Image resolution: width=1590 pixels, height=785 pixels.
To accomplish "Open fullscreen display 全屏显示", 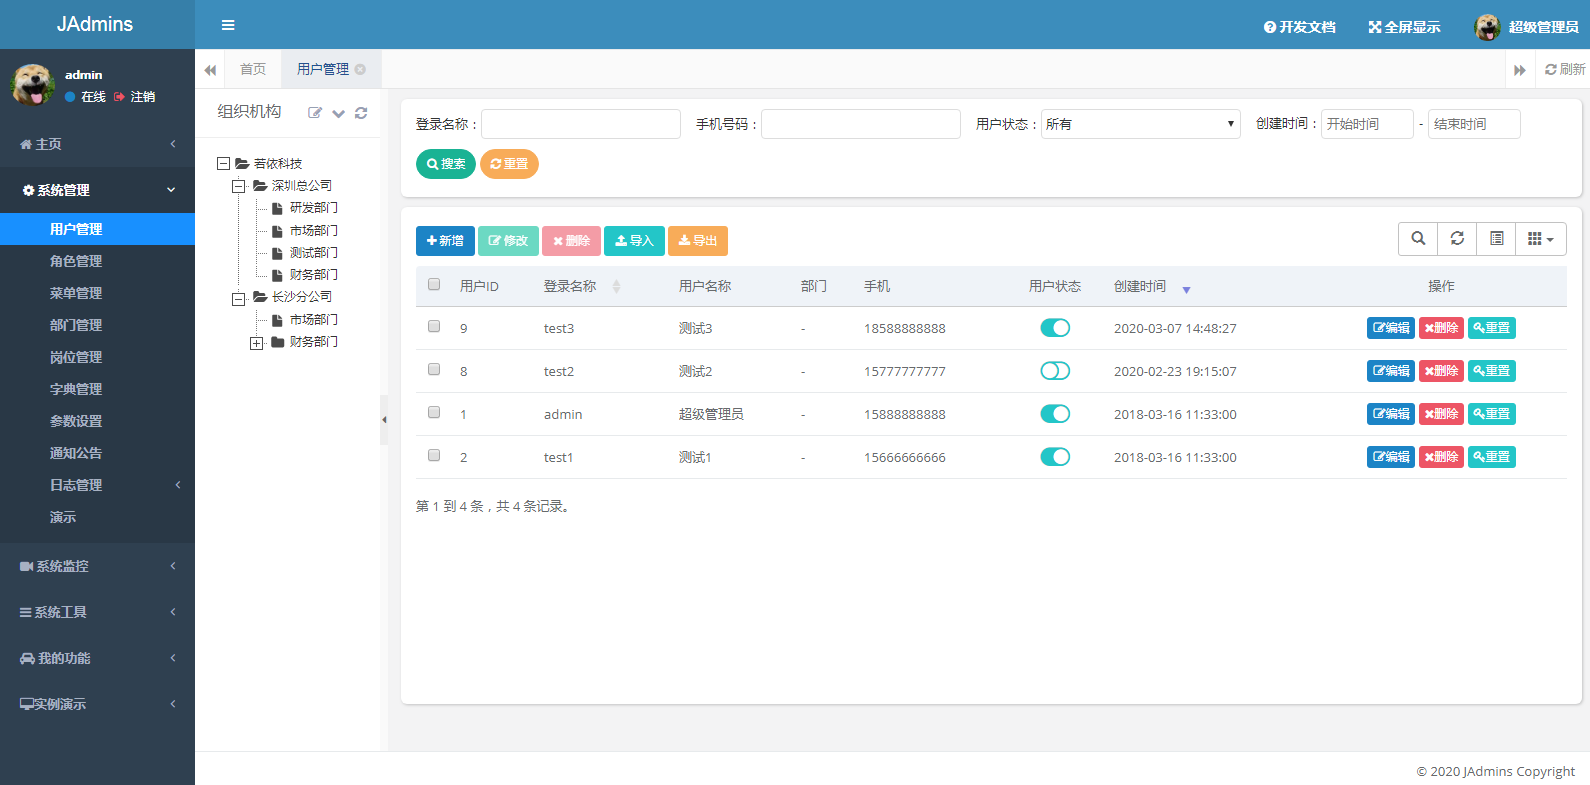I will [1404, 27].
